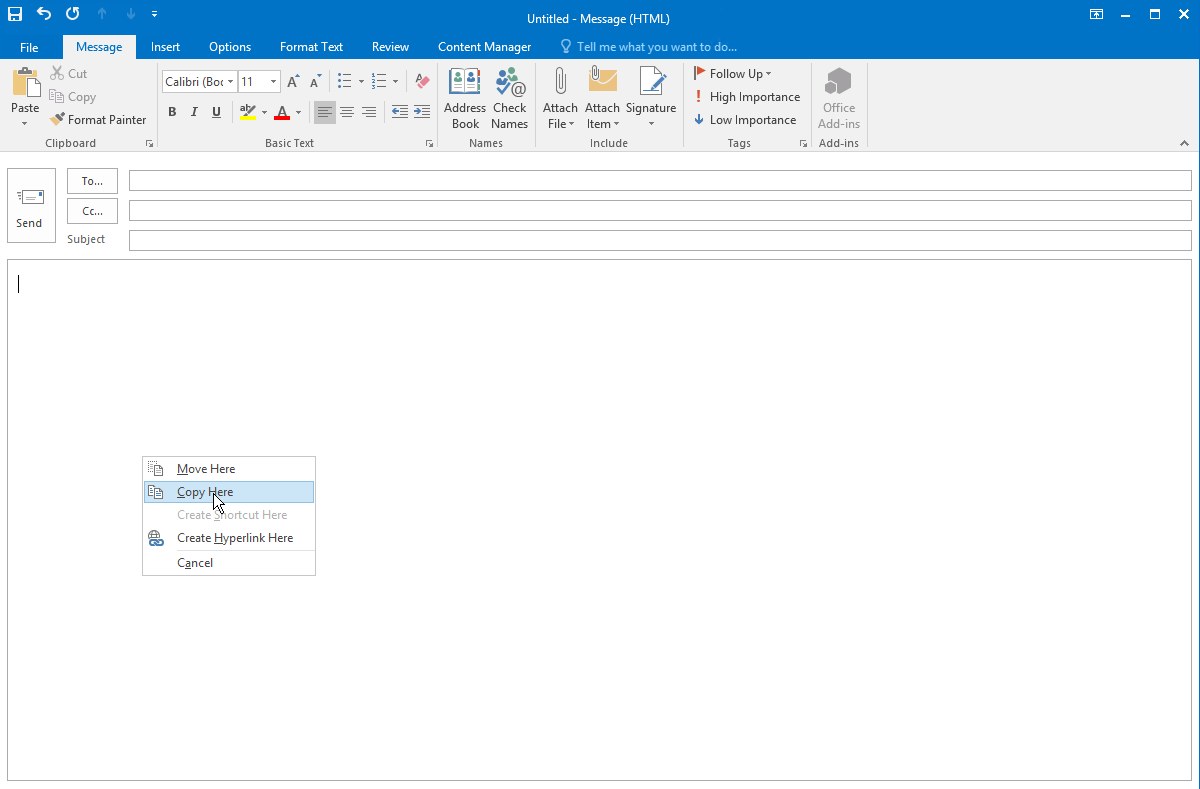This screenshot has height=789, width=1200.
Task: Open the Basic Text dialog launcher
Action: (430, 144)
